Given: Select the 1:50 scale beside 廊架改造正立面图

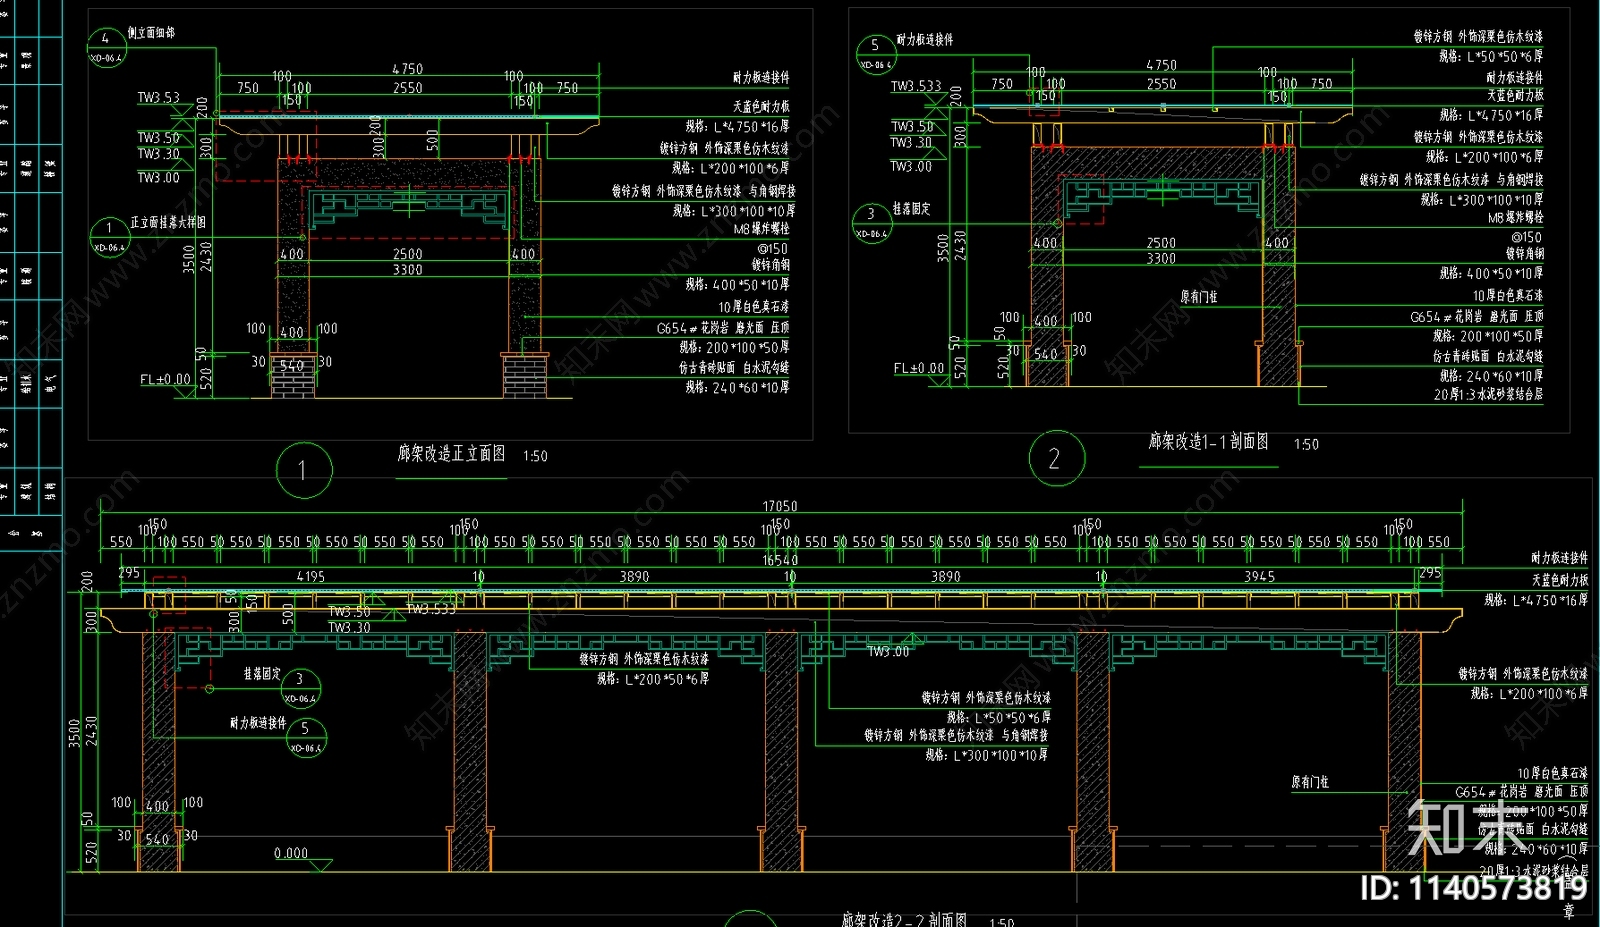Looking at the screenshot, I should pyautogui.click(x=535, y=456).
